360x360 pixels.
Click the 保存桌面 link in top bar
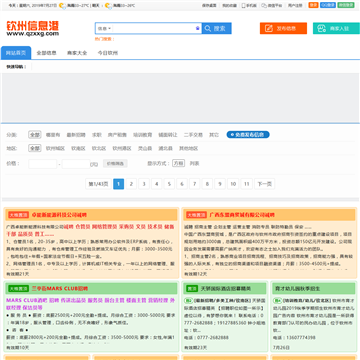tap(209, 5)
